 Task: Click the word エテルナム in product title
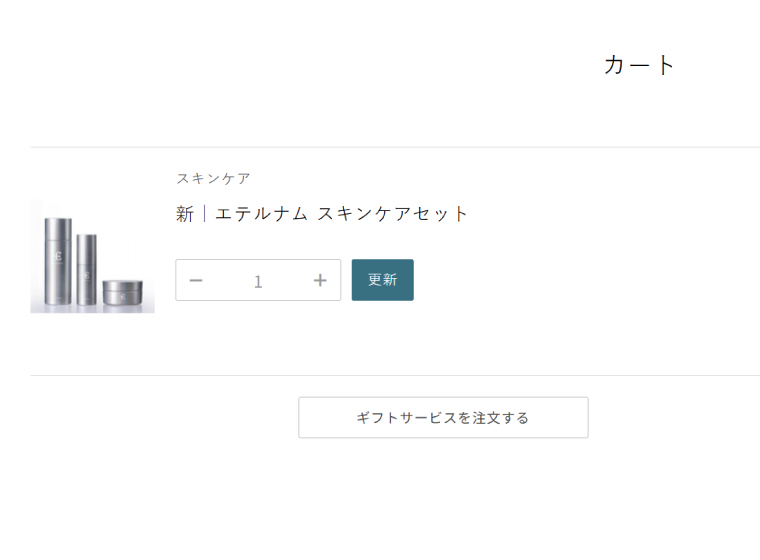[261, 213]
